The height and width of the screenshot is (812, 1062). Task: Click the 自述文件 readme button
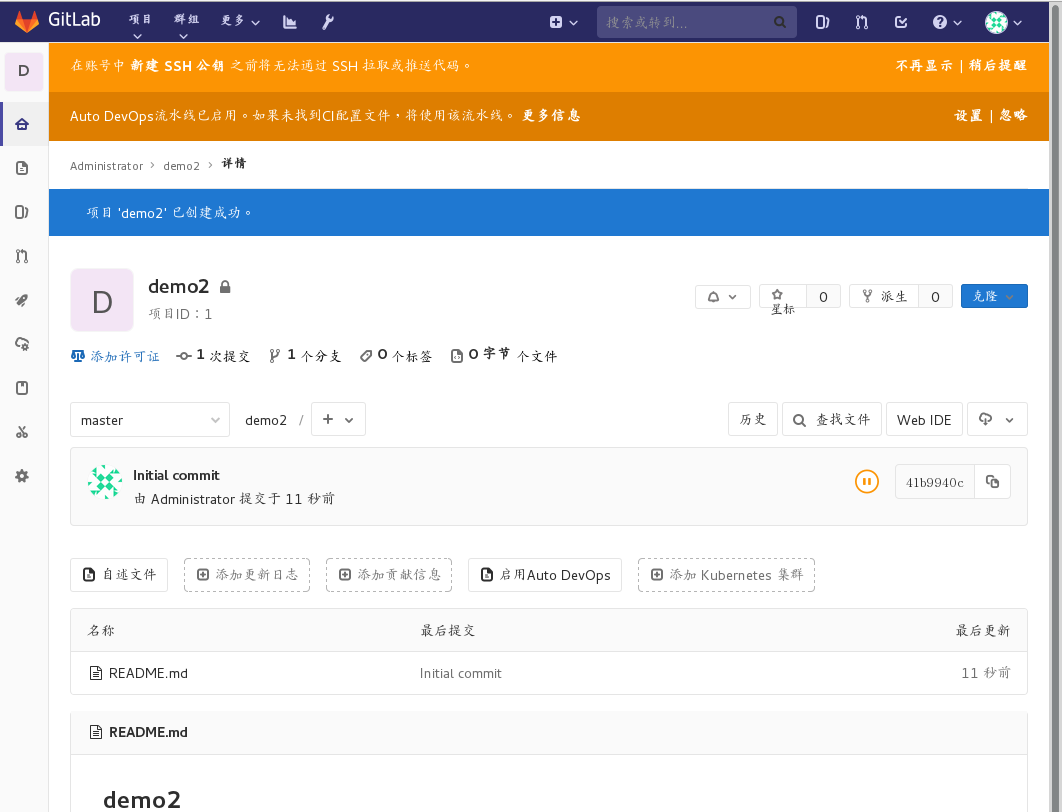pyautogui.click(x=119, y=575)
